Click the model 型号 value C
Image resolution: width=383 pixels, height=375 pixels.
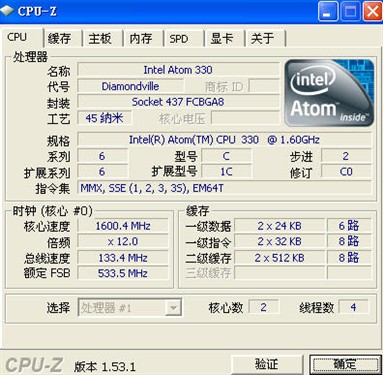point(226,156)
